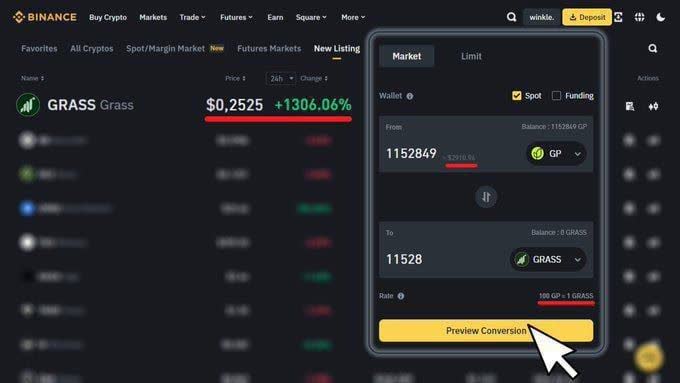680x383 pixels.
Task: Toggle the moon dark mode icon
Action: (660, 17)
